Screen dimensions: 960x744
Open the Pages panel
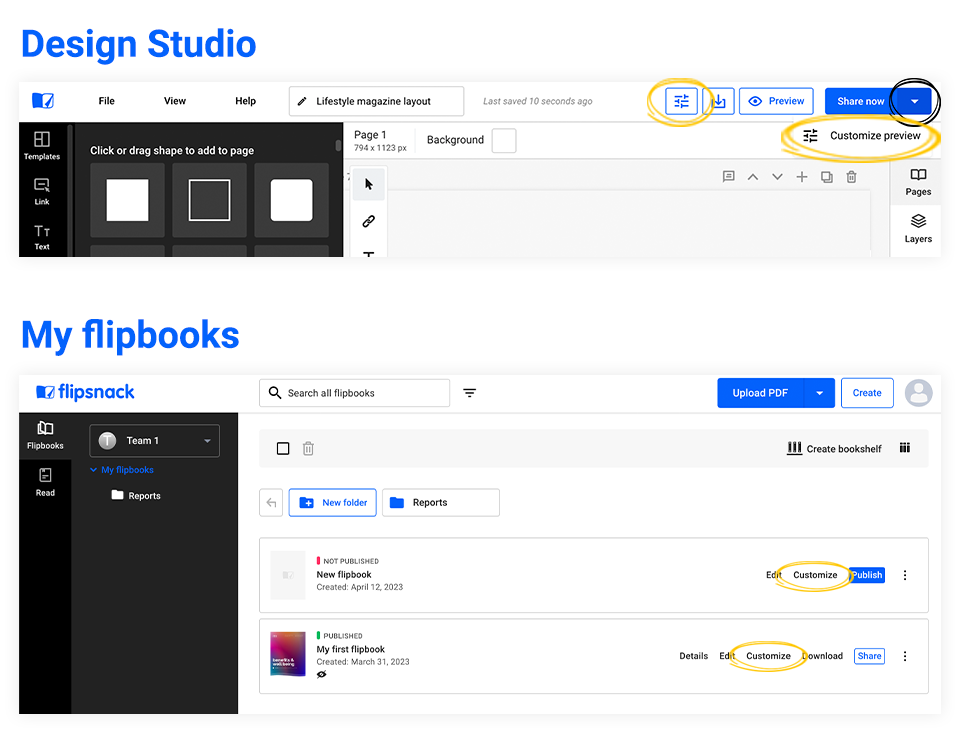pyautogui.click(x=918, y=182)
